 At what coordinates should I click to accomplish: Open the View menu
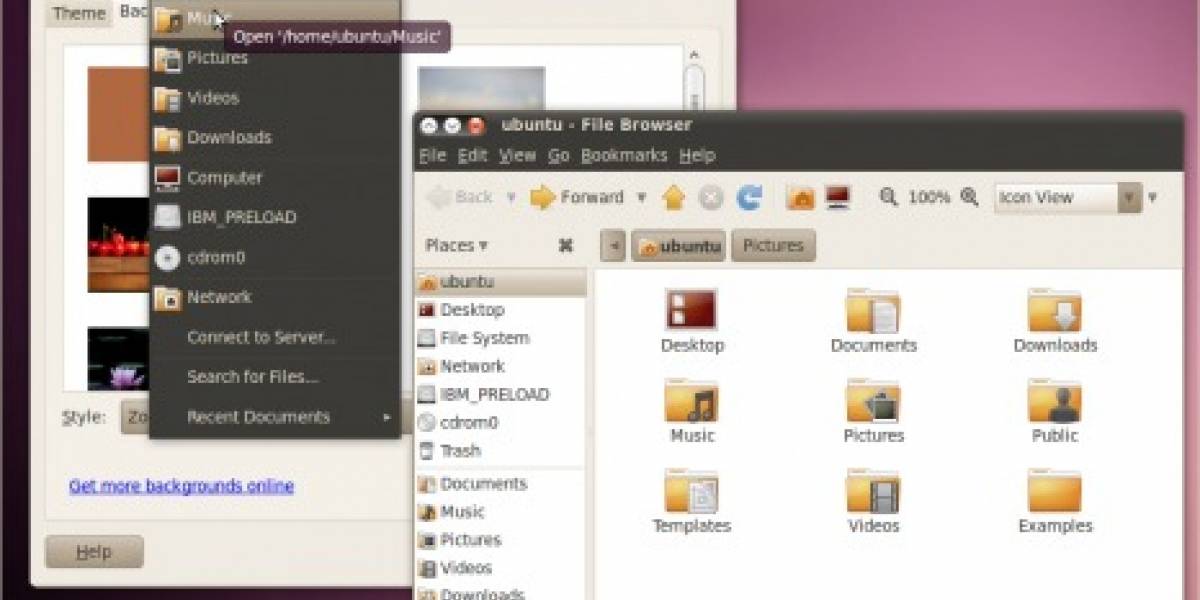point(518,155)
